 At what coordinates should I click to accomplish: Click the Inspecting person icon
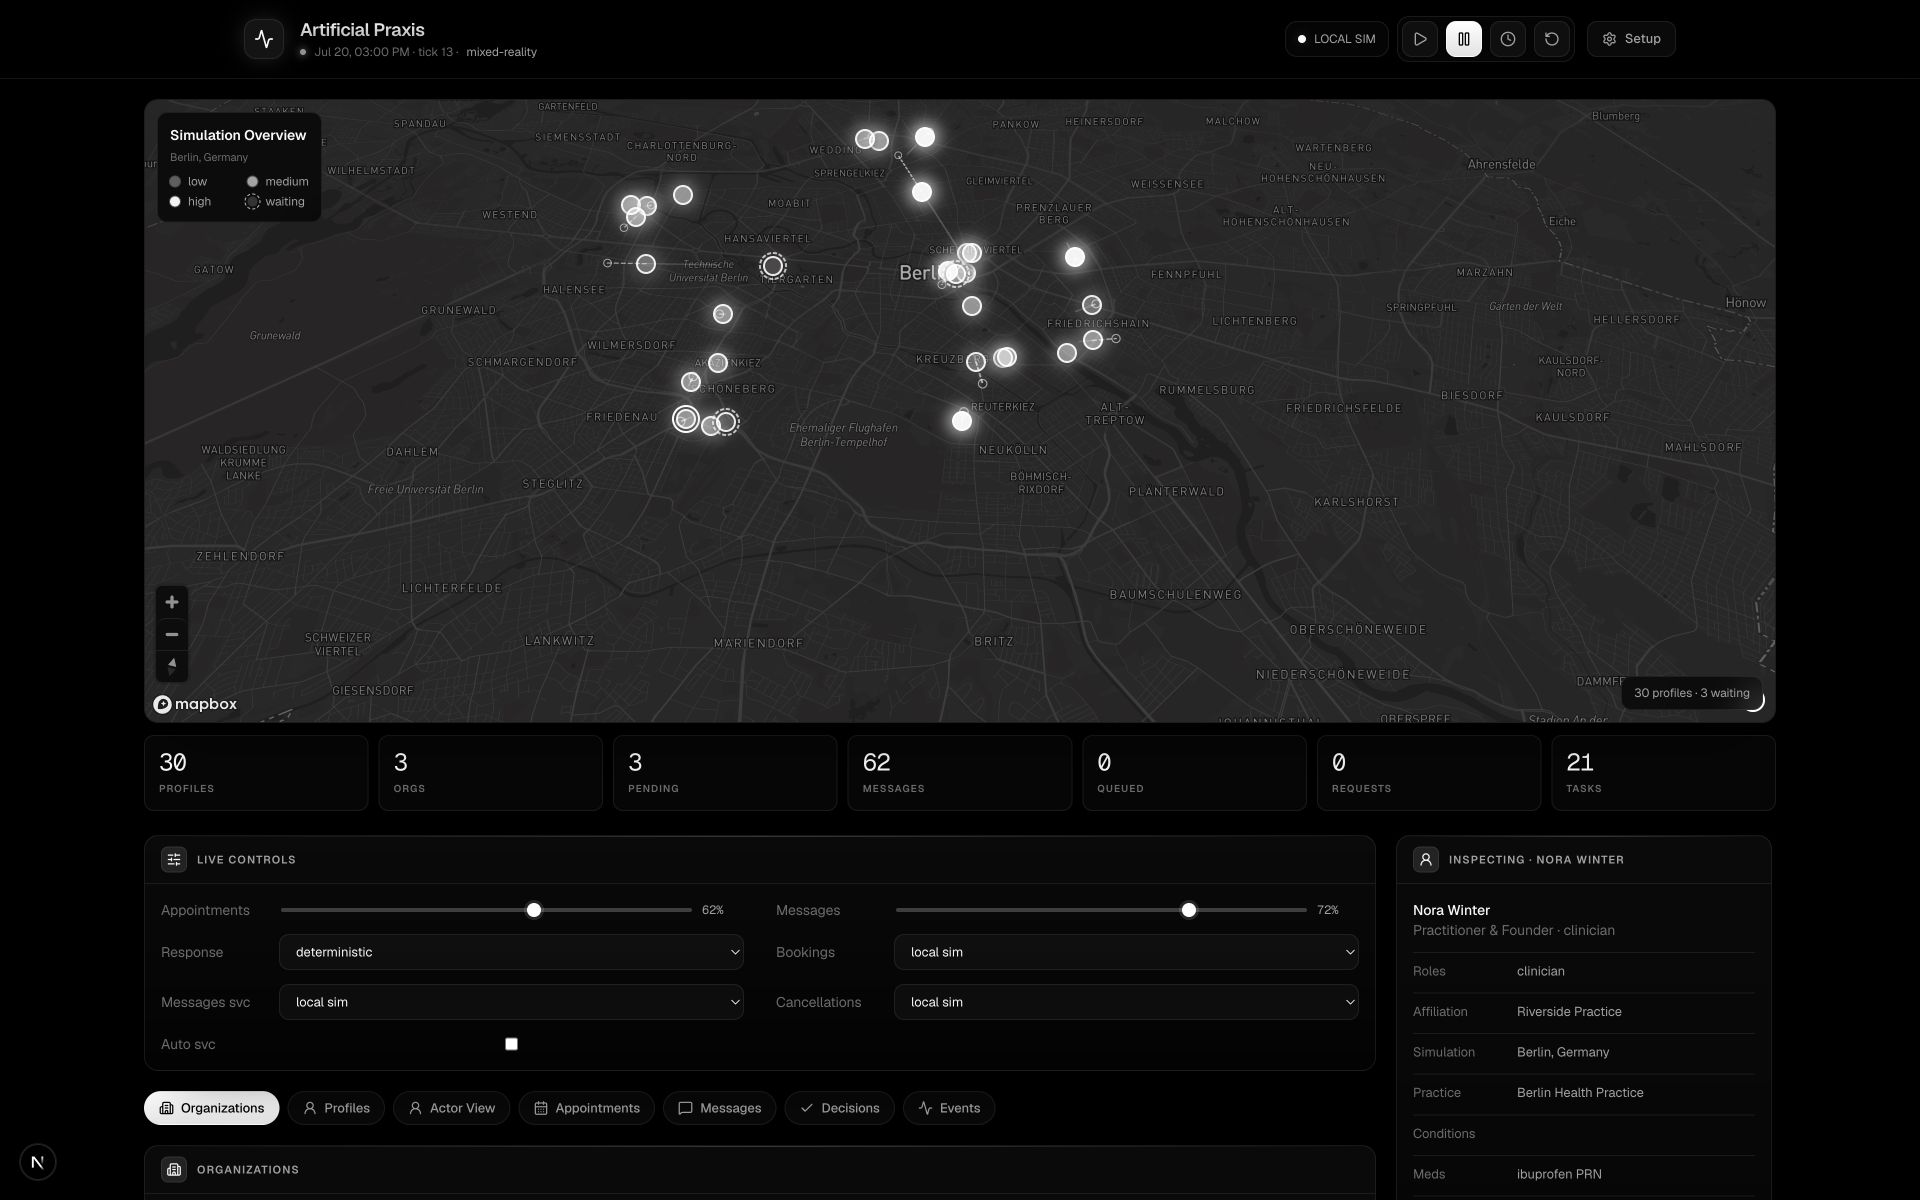1426,859
